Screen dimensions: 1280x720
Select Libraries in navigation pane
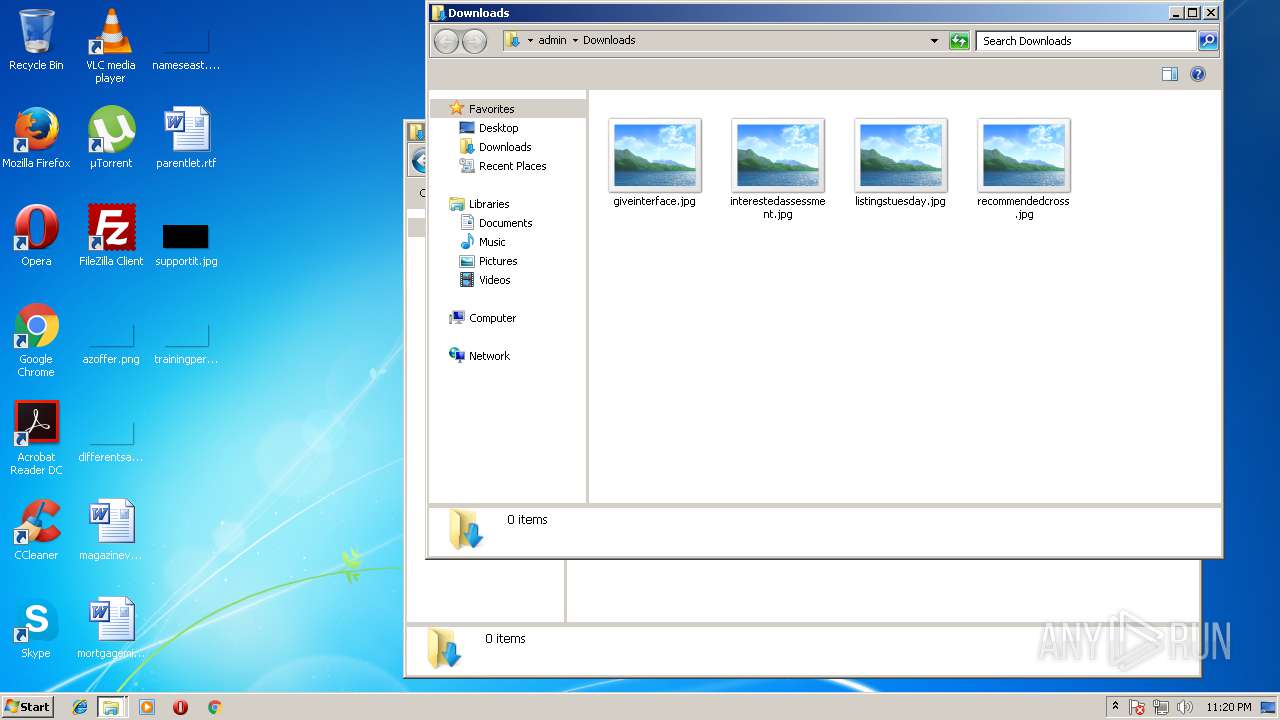click(489, 204)
